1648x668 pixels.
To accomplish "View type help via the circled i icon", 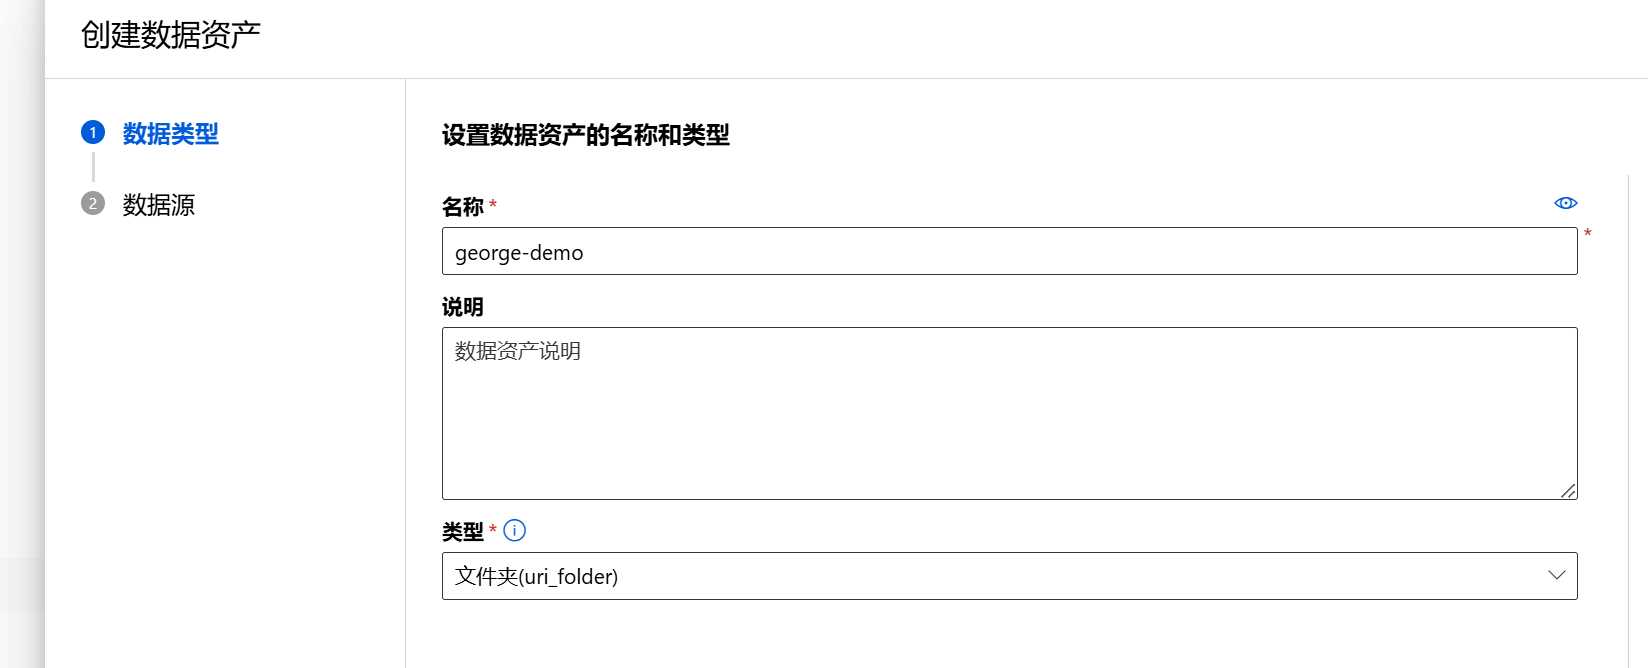I will [514, 530].
